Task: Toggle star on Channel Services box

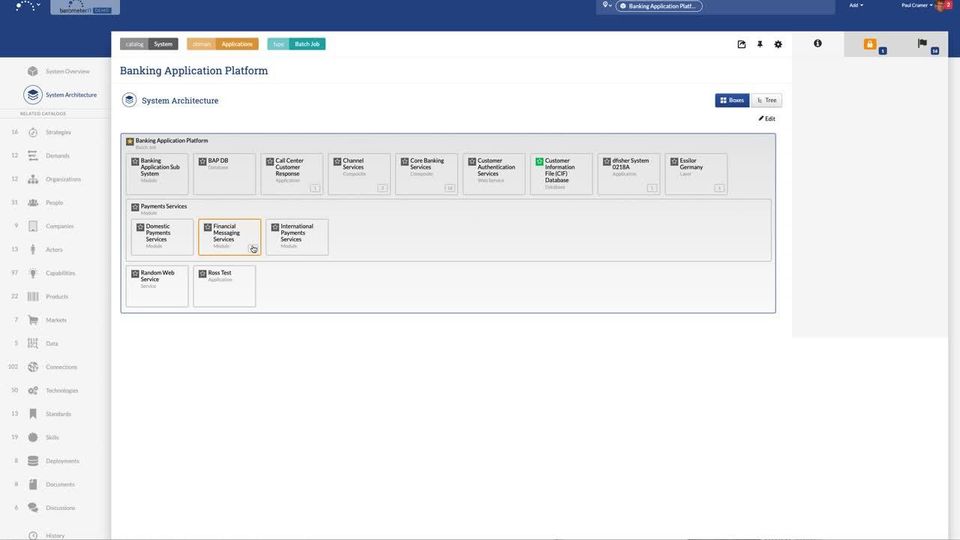Action: (337, 162)
